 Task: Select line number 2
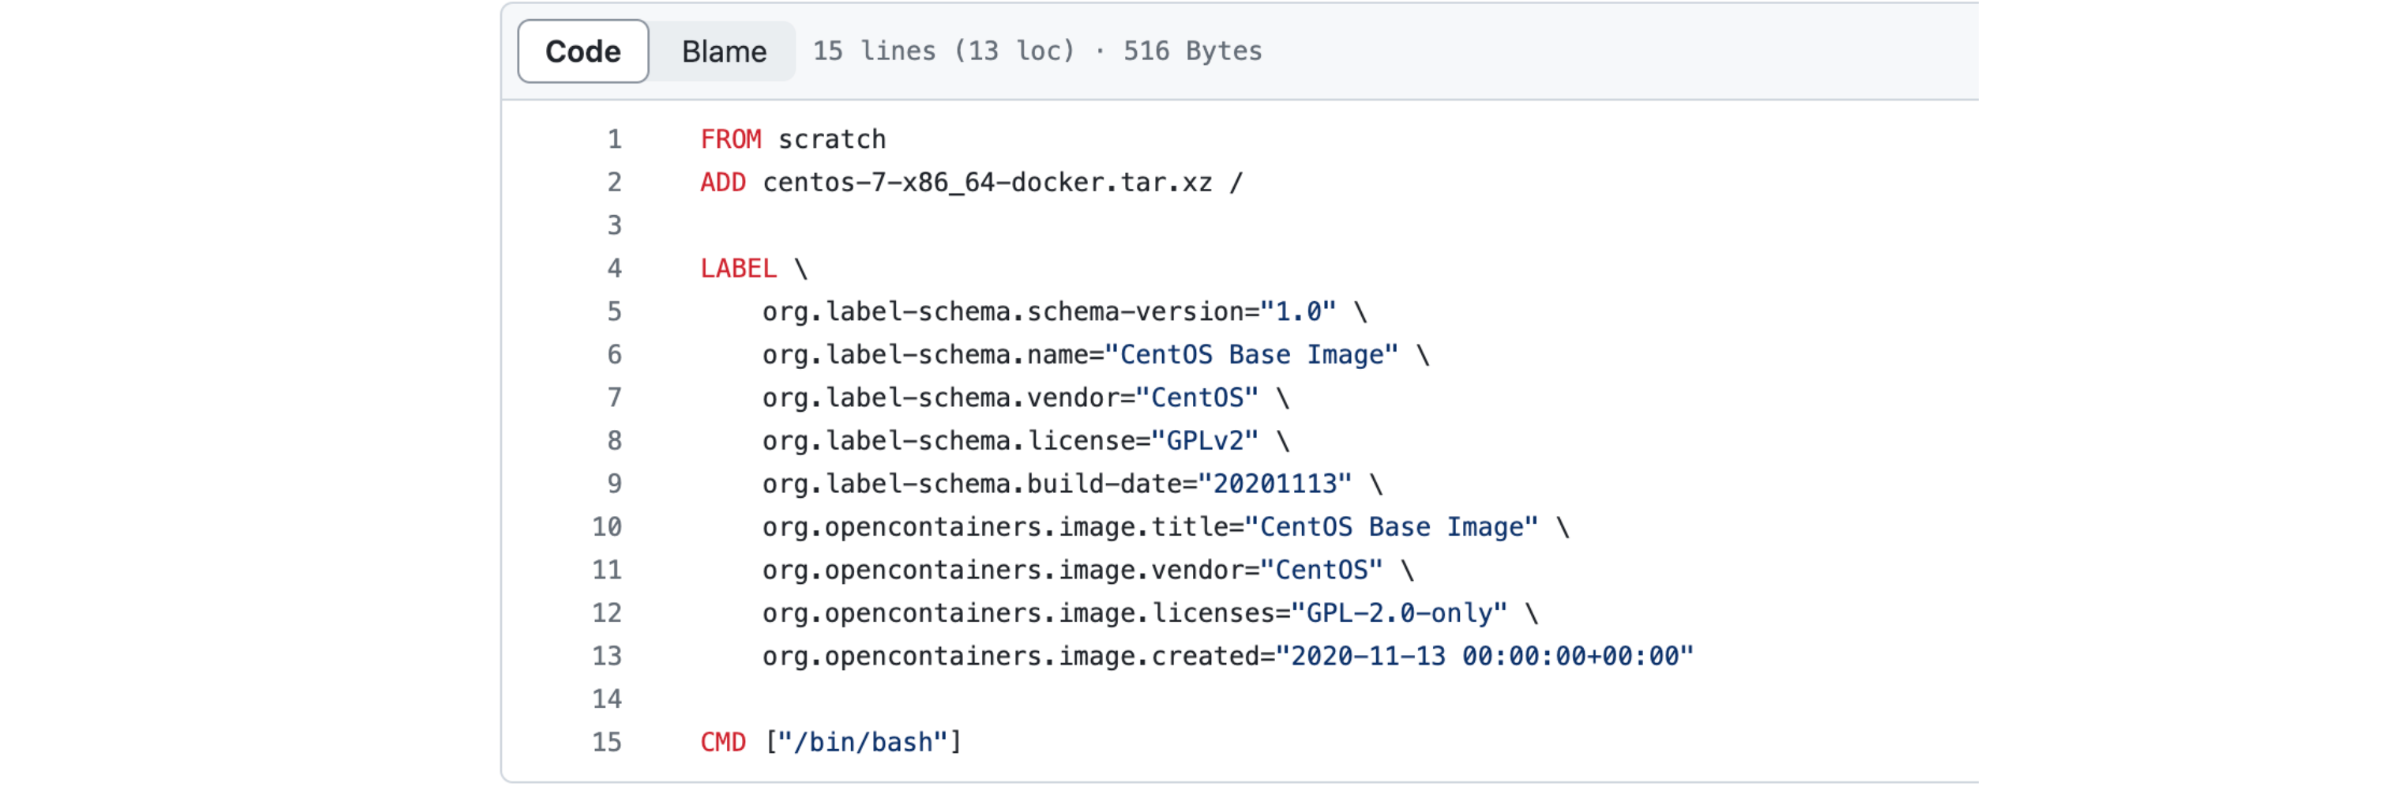(x=614, y=182)
